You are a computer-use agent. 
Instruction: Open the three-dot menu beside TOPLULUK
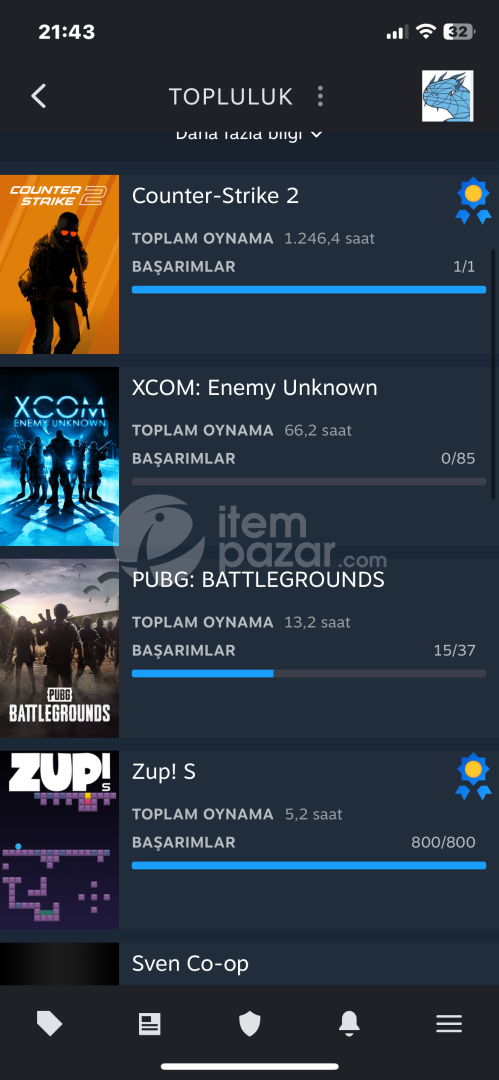320,96
